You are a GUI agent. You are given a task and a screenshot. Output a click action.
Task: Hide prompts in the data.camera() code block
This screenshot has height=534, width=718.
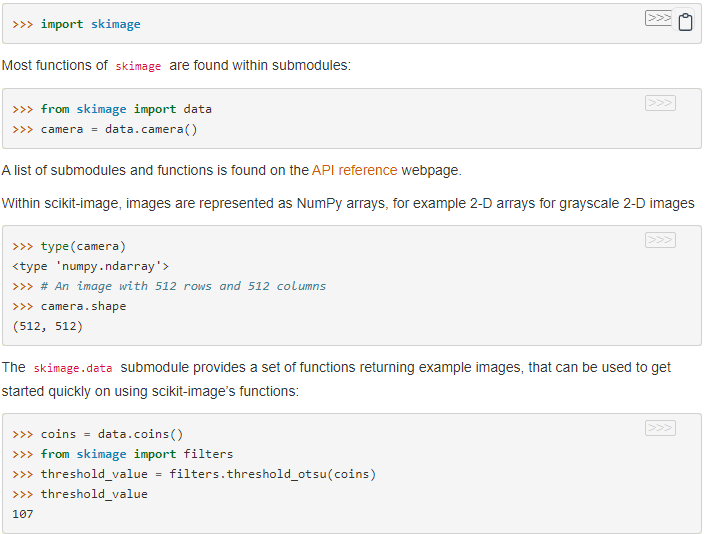pyautogui.click(x=660, y=103)
